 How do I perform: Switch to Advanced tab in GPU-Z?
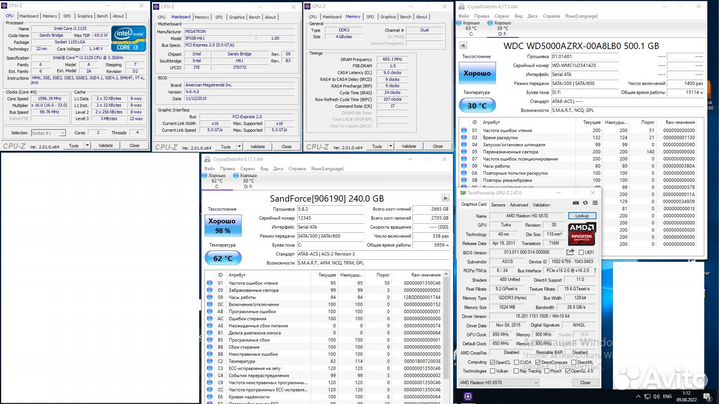point(519,205)
